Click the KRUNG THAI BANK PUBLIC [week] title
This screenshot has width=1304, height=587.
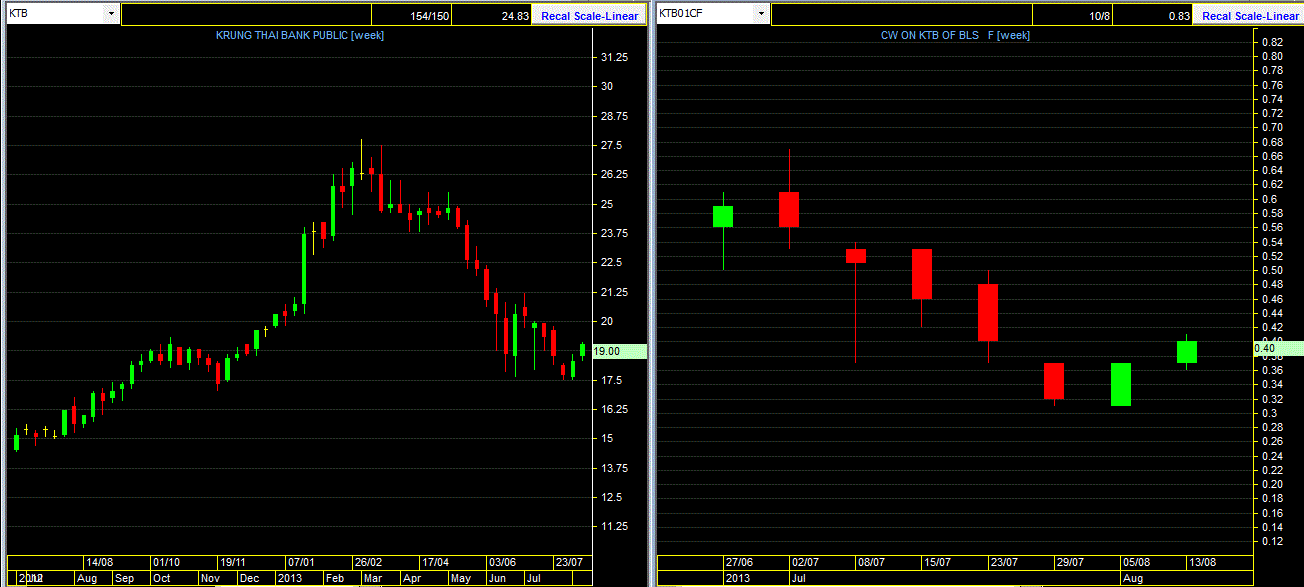click(300, 35)
